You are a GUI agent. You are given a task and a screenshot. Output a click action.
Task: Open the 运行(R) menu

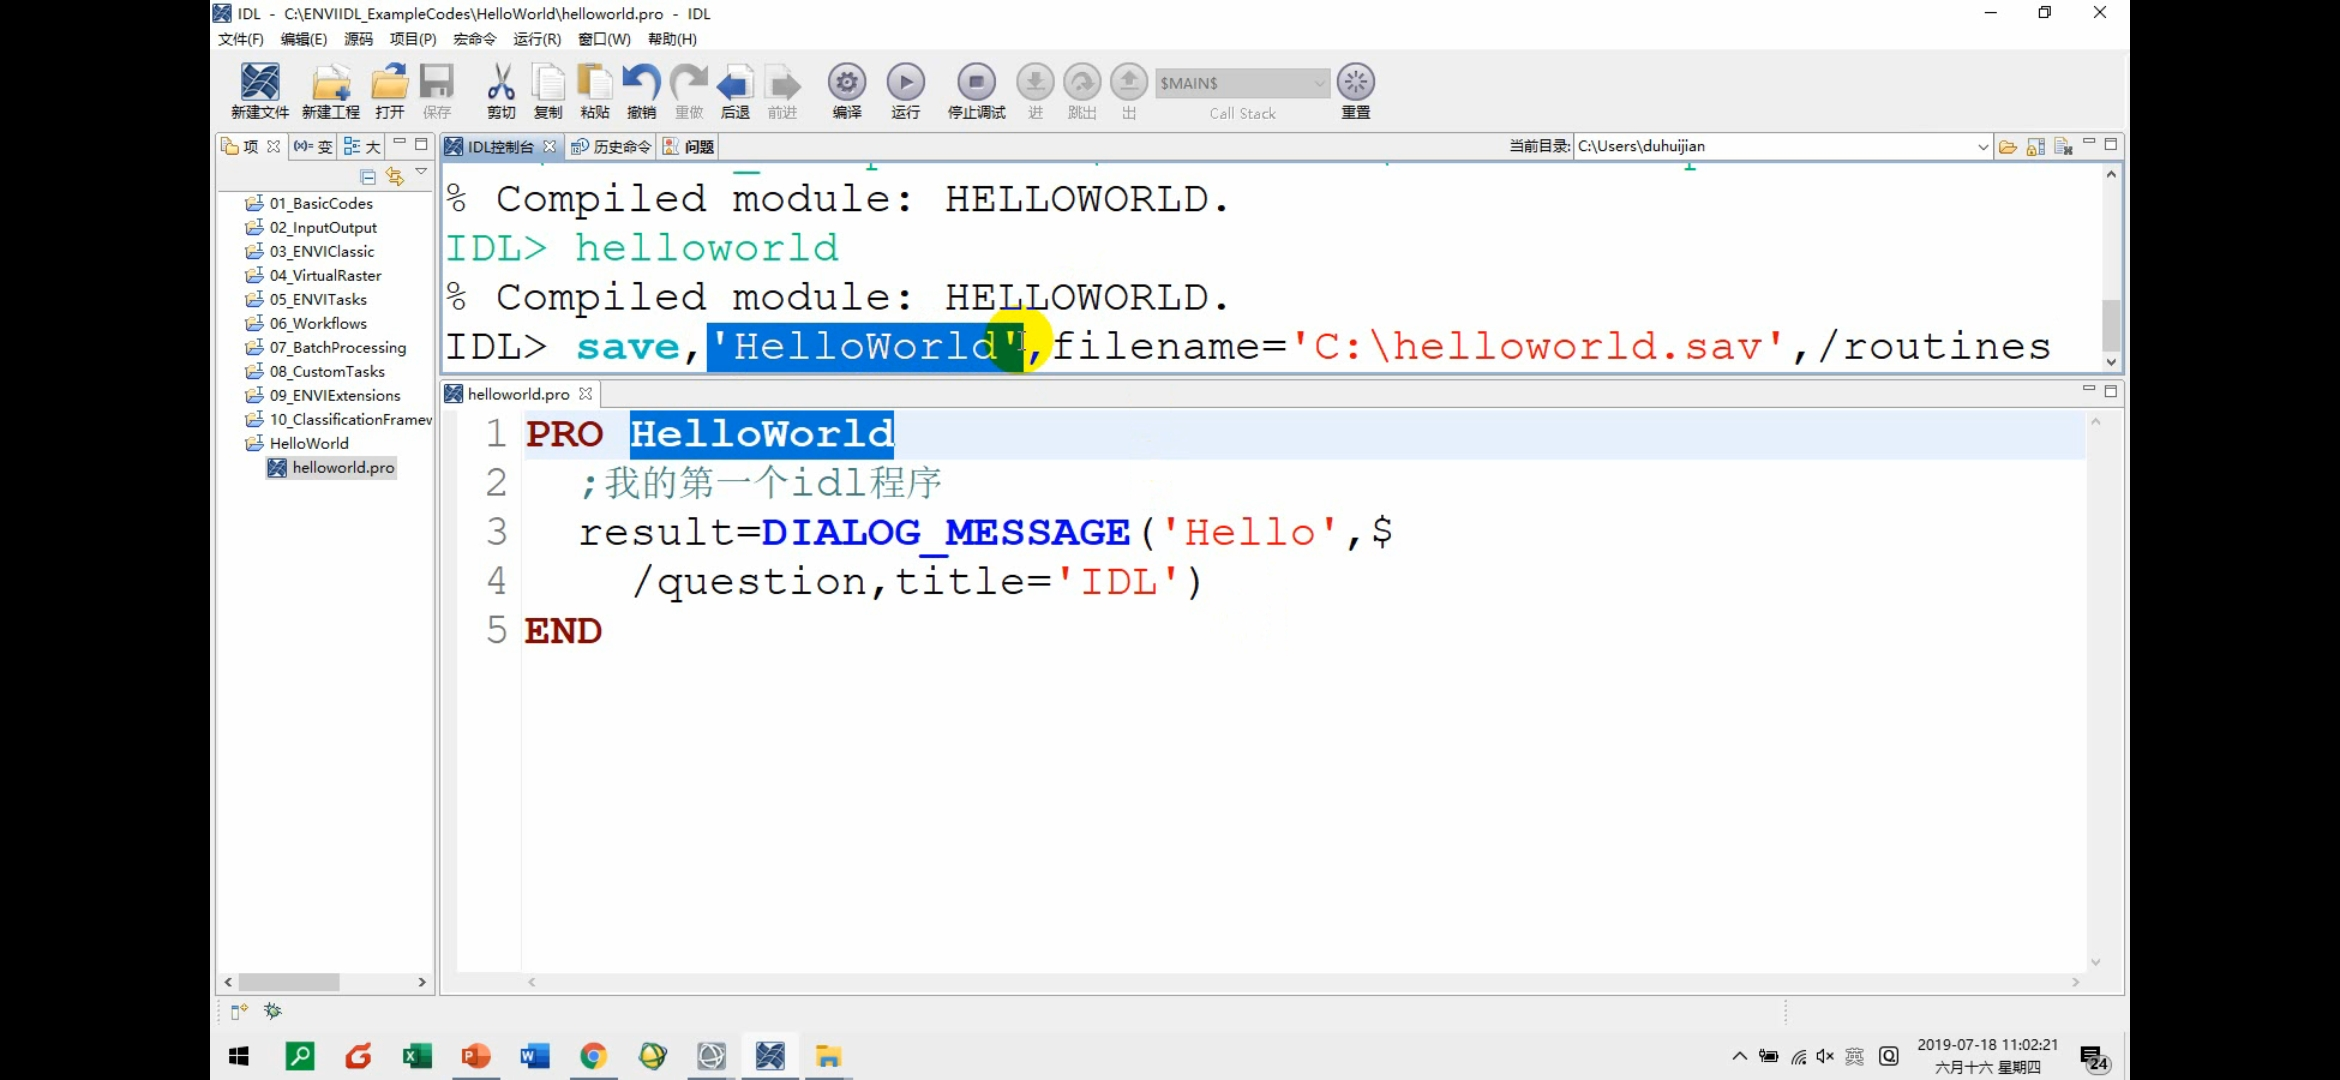[536, 39]
